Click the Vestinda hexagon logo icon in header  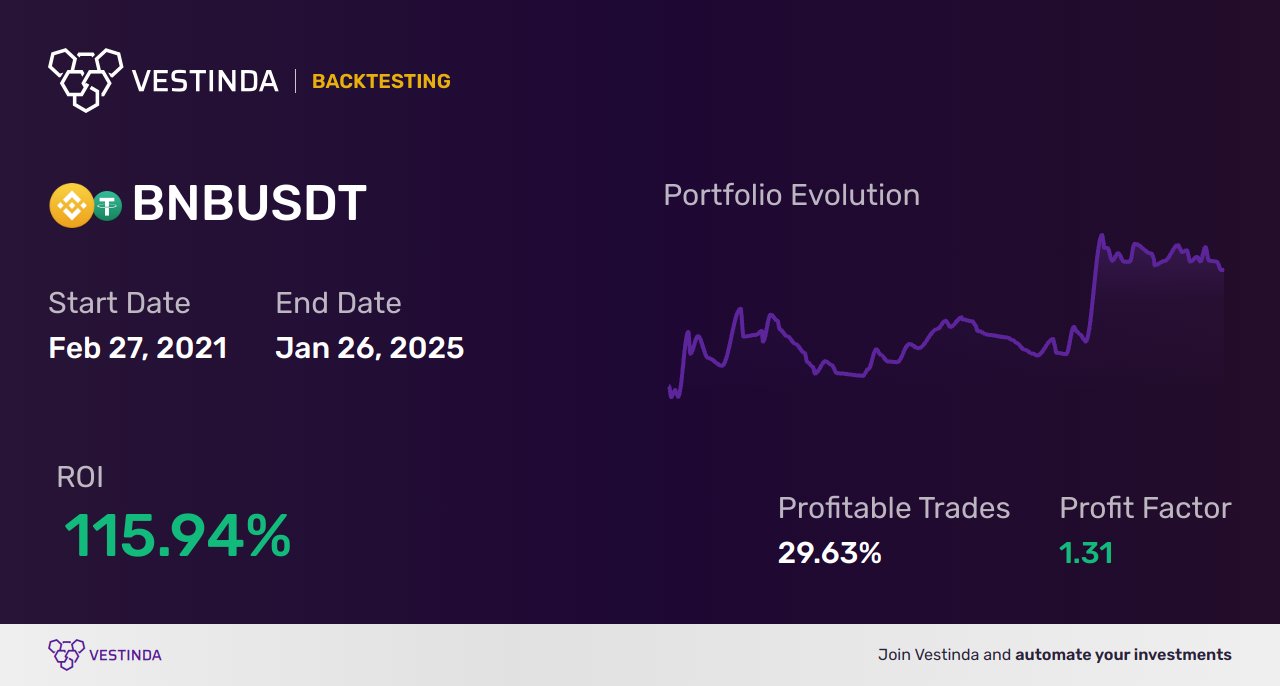(x=85, y=79)
